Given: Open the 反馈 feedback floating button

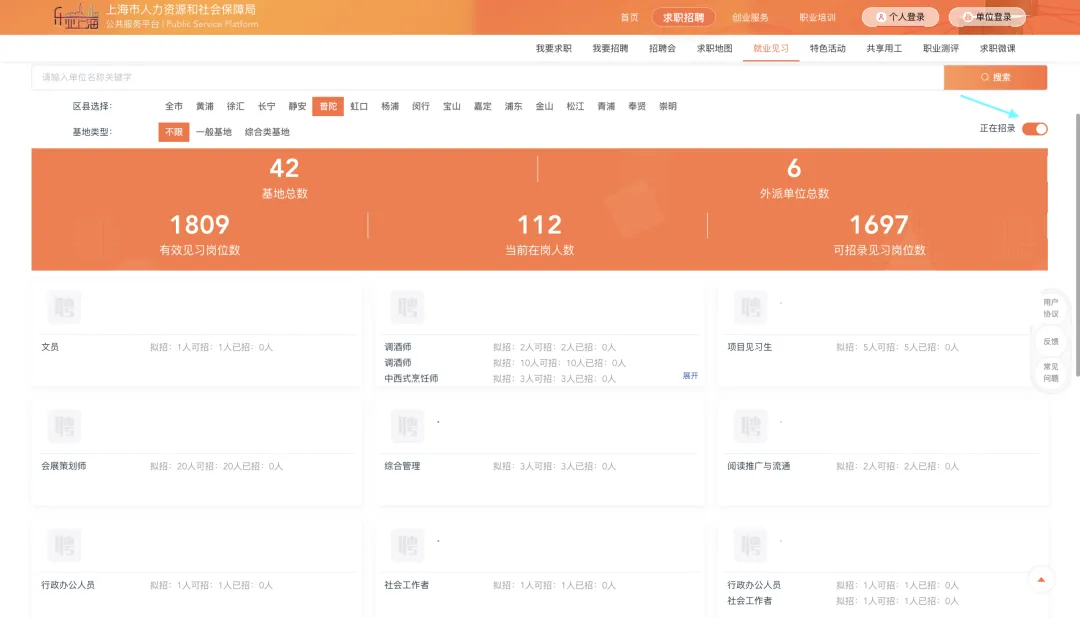Looking at the screenshot, I should [x=1050, y=341].
